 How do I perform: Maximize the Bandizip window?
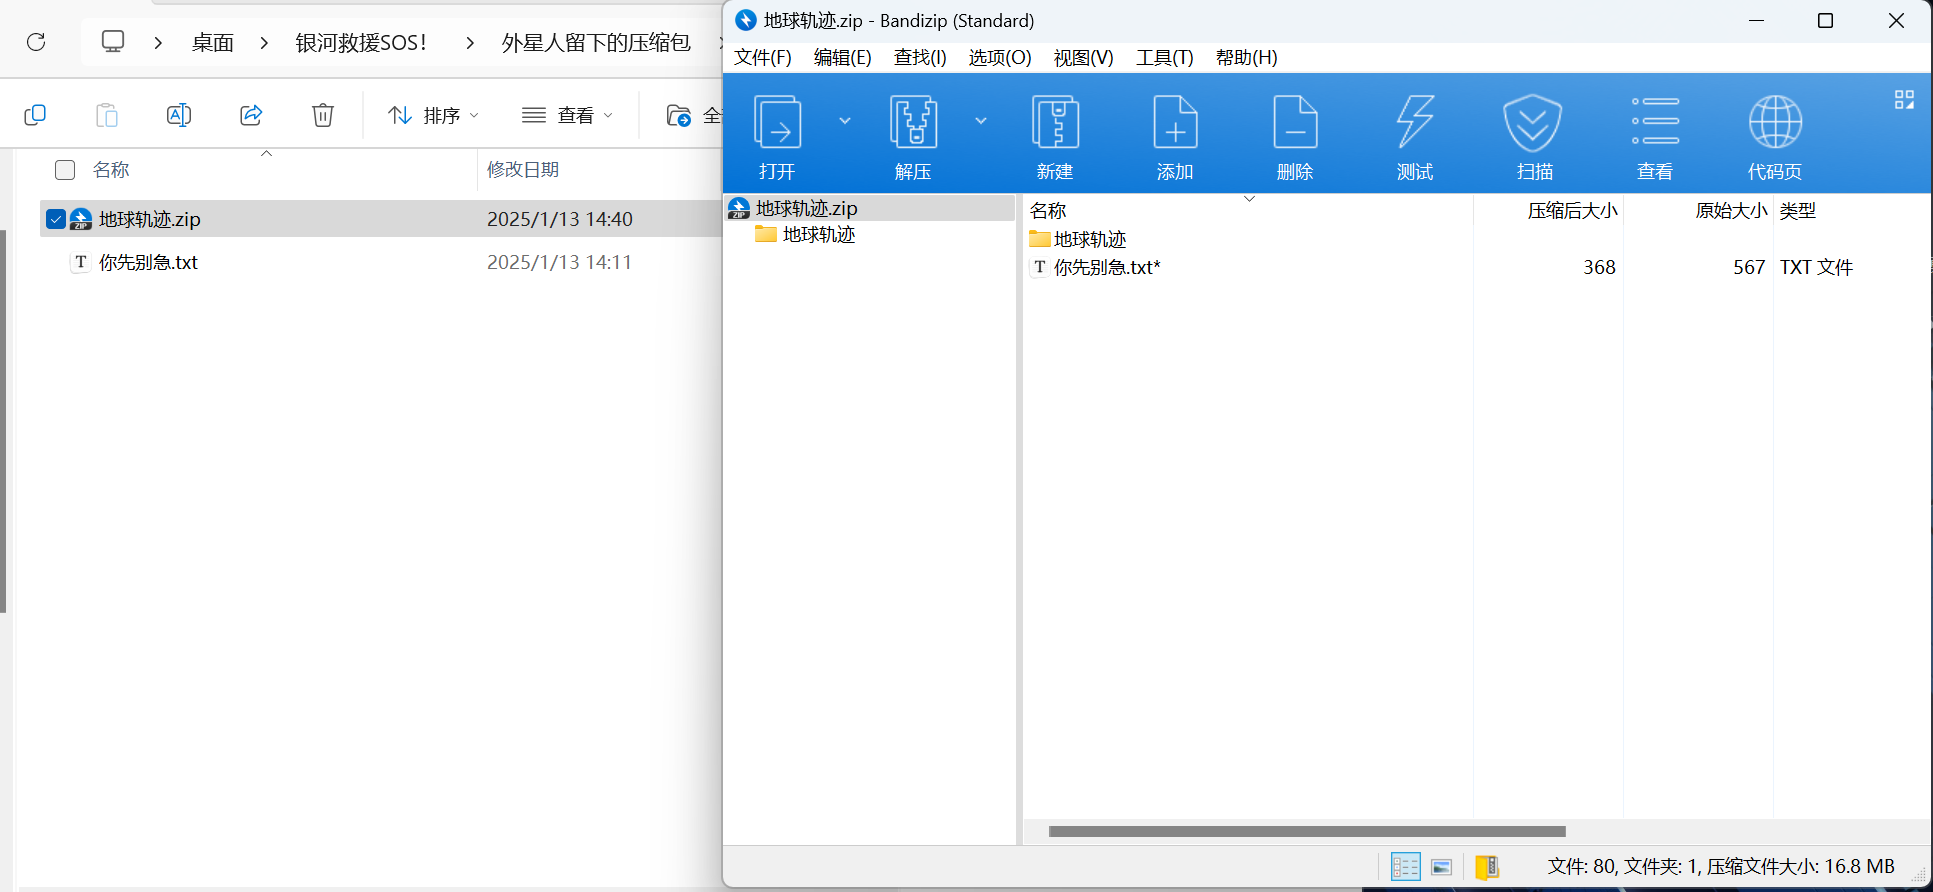1825,20
